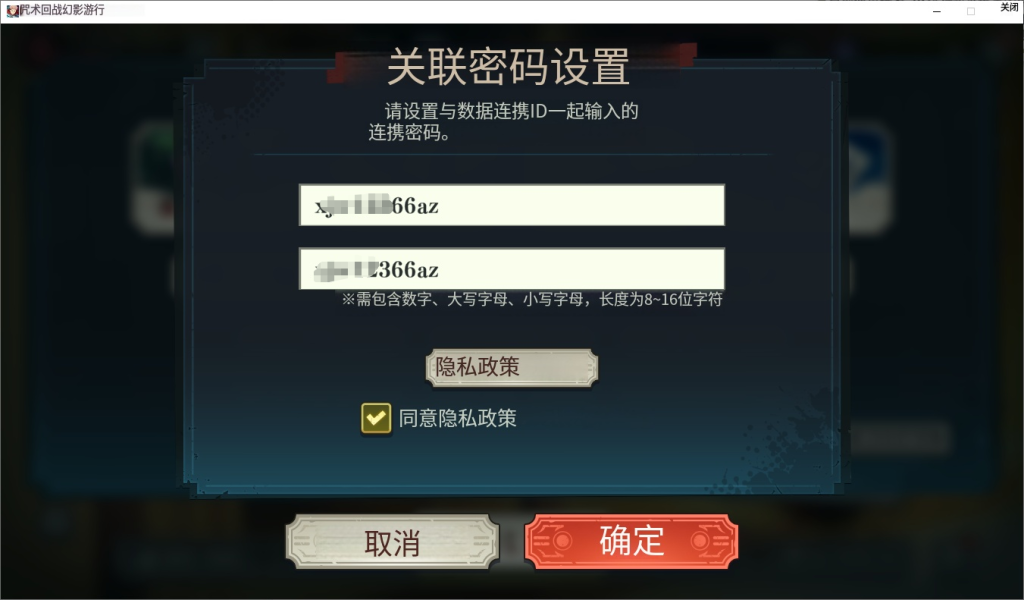1024x600 pixels.
Task: Click the 咒术回战幻影游行 window title
Action: (63, 10)
